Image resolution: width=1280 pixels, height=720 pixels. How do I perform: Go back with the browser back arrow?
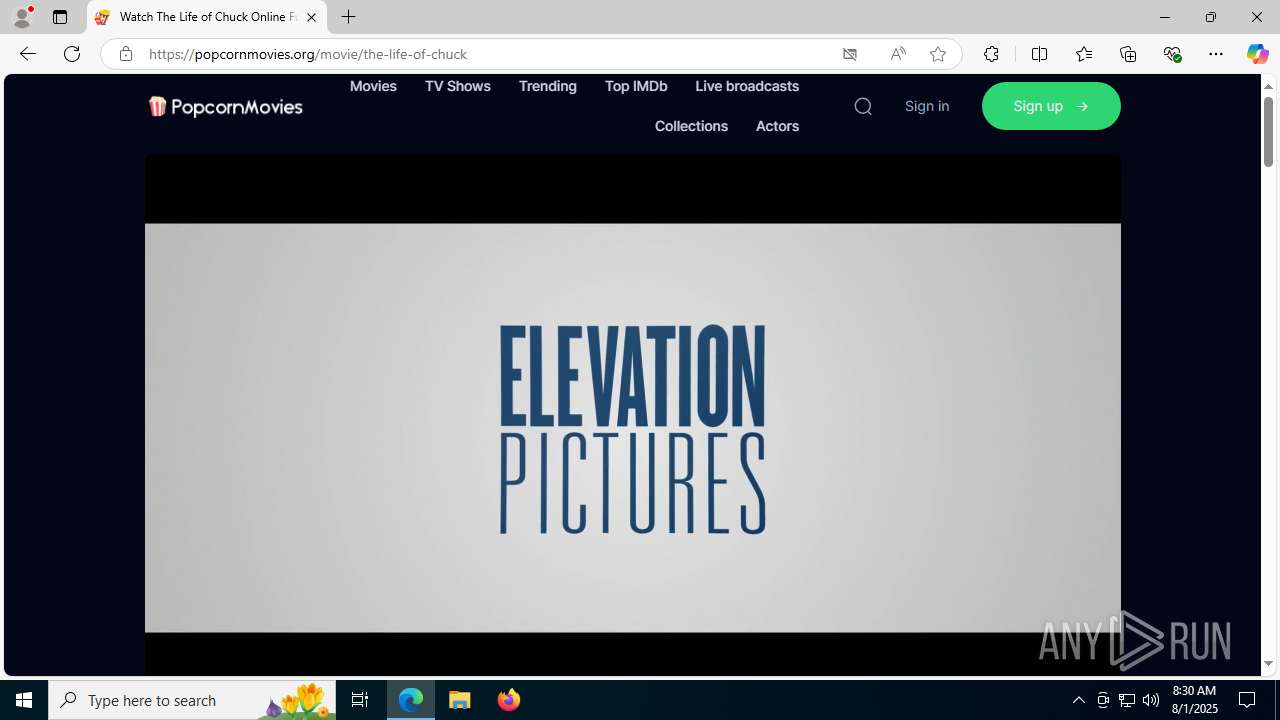tap(27, 54)
